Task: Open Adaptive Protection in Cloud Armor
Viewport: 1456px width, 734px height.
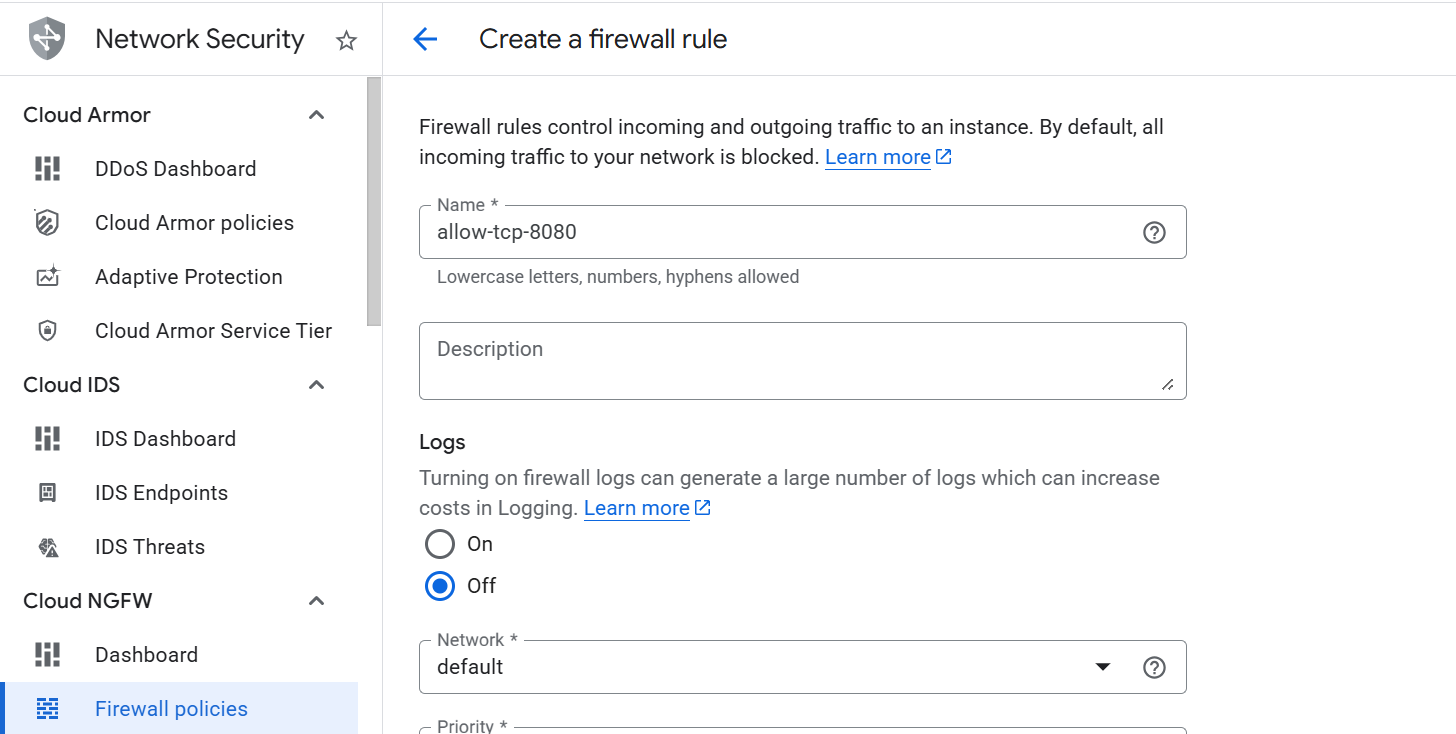Action: 187,277
